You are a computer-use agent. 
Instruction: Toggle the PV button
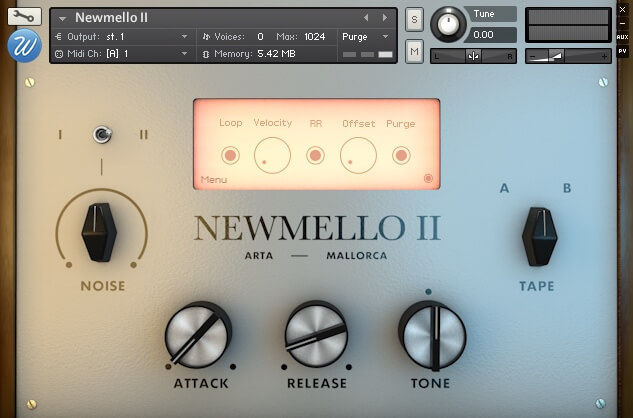pos(622,51)
